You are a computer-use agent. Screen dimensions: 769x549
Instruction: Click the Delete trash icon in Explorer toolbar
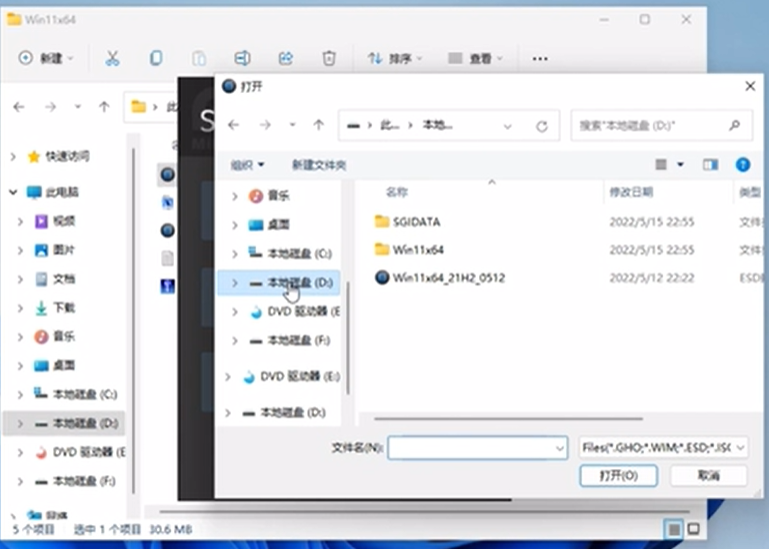(x=329, y=58)
